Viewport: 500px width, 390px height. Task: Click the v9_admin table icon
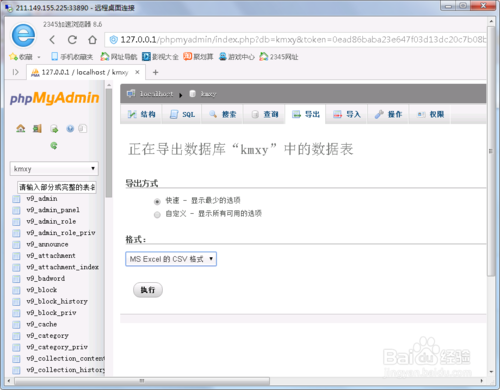tap(16, 199)
